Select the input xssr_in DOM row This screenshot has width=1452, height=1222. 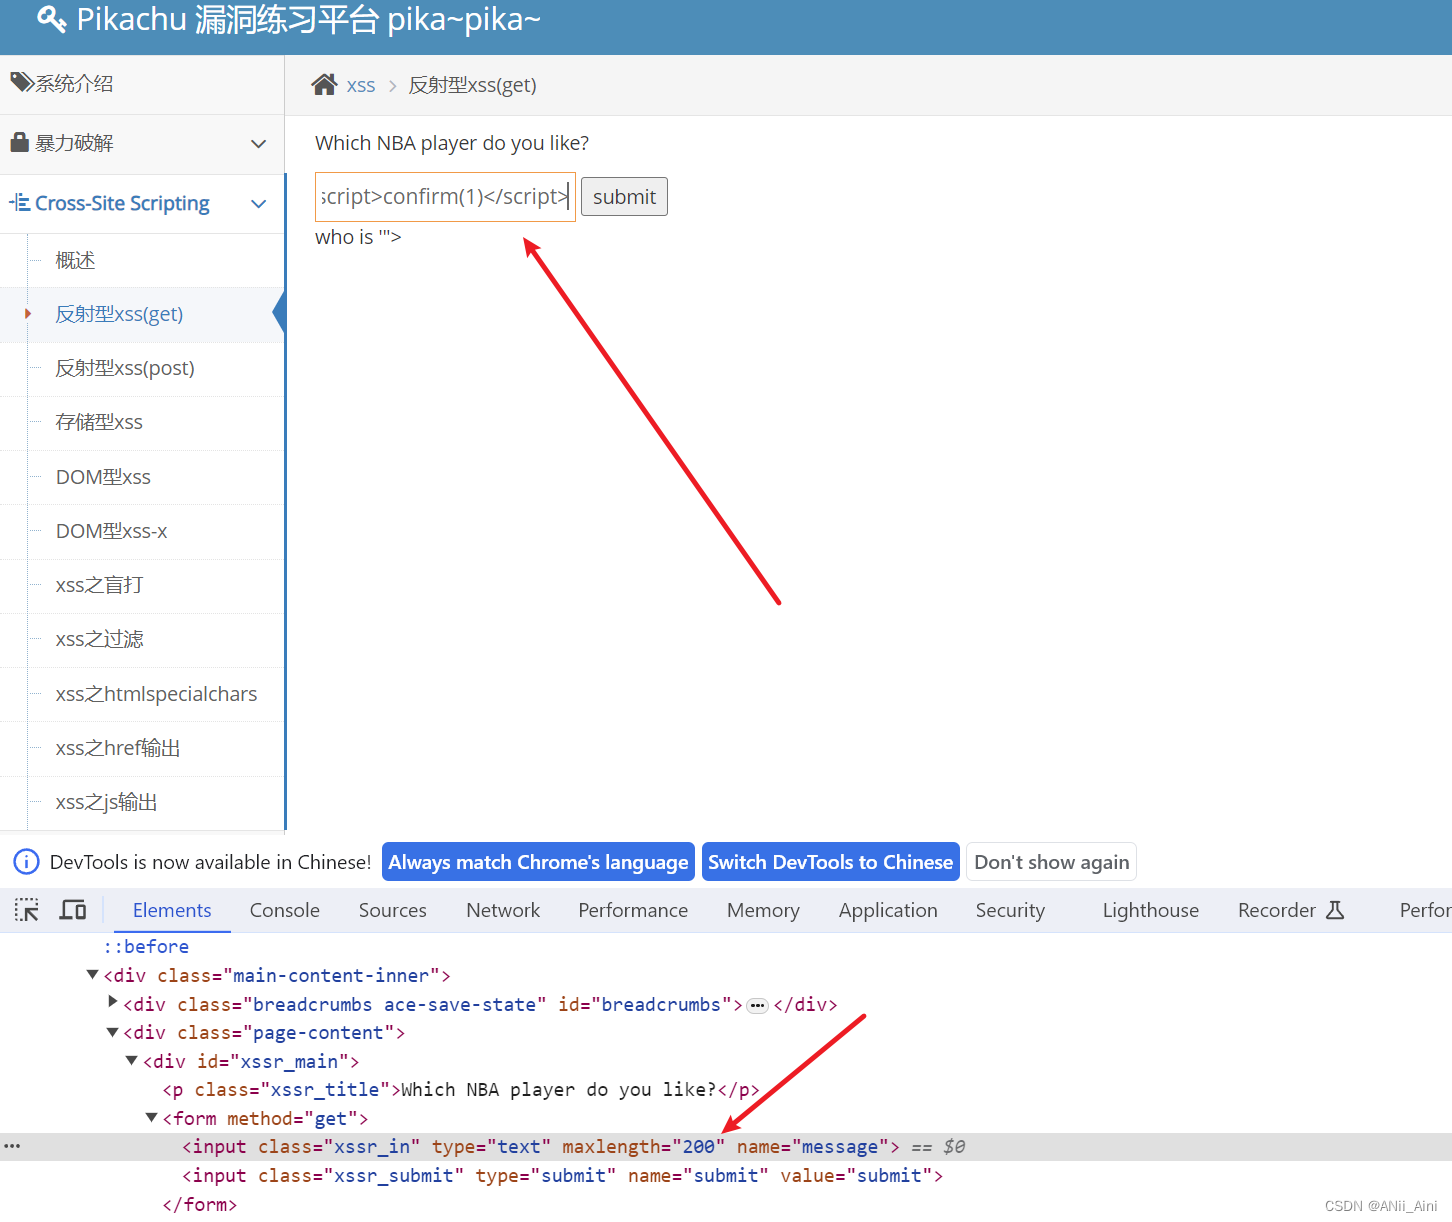(x=726, y=1147)
